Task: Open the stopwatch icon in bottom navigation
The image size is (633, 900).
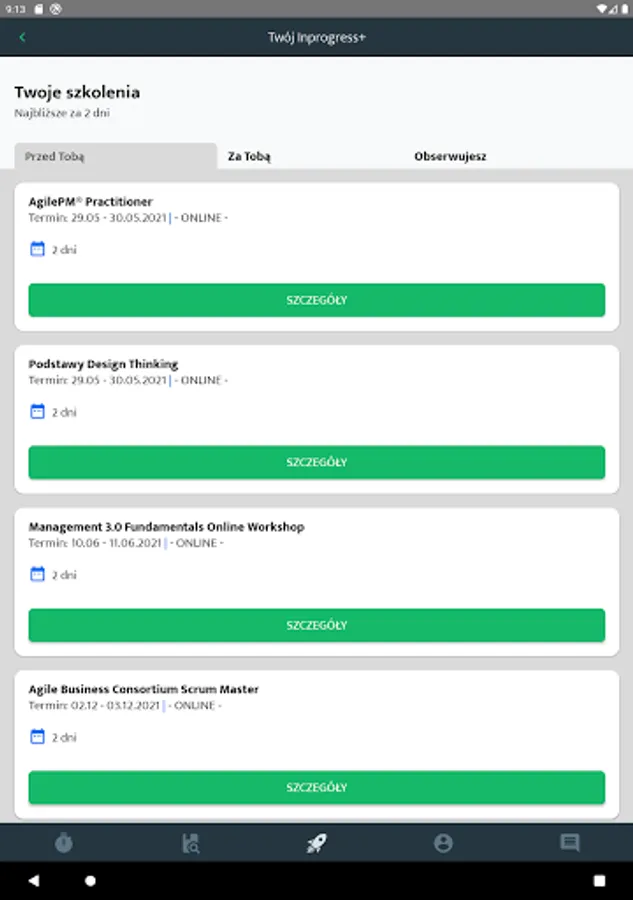Action: (x=64, y=843)
